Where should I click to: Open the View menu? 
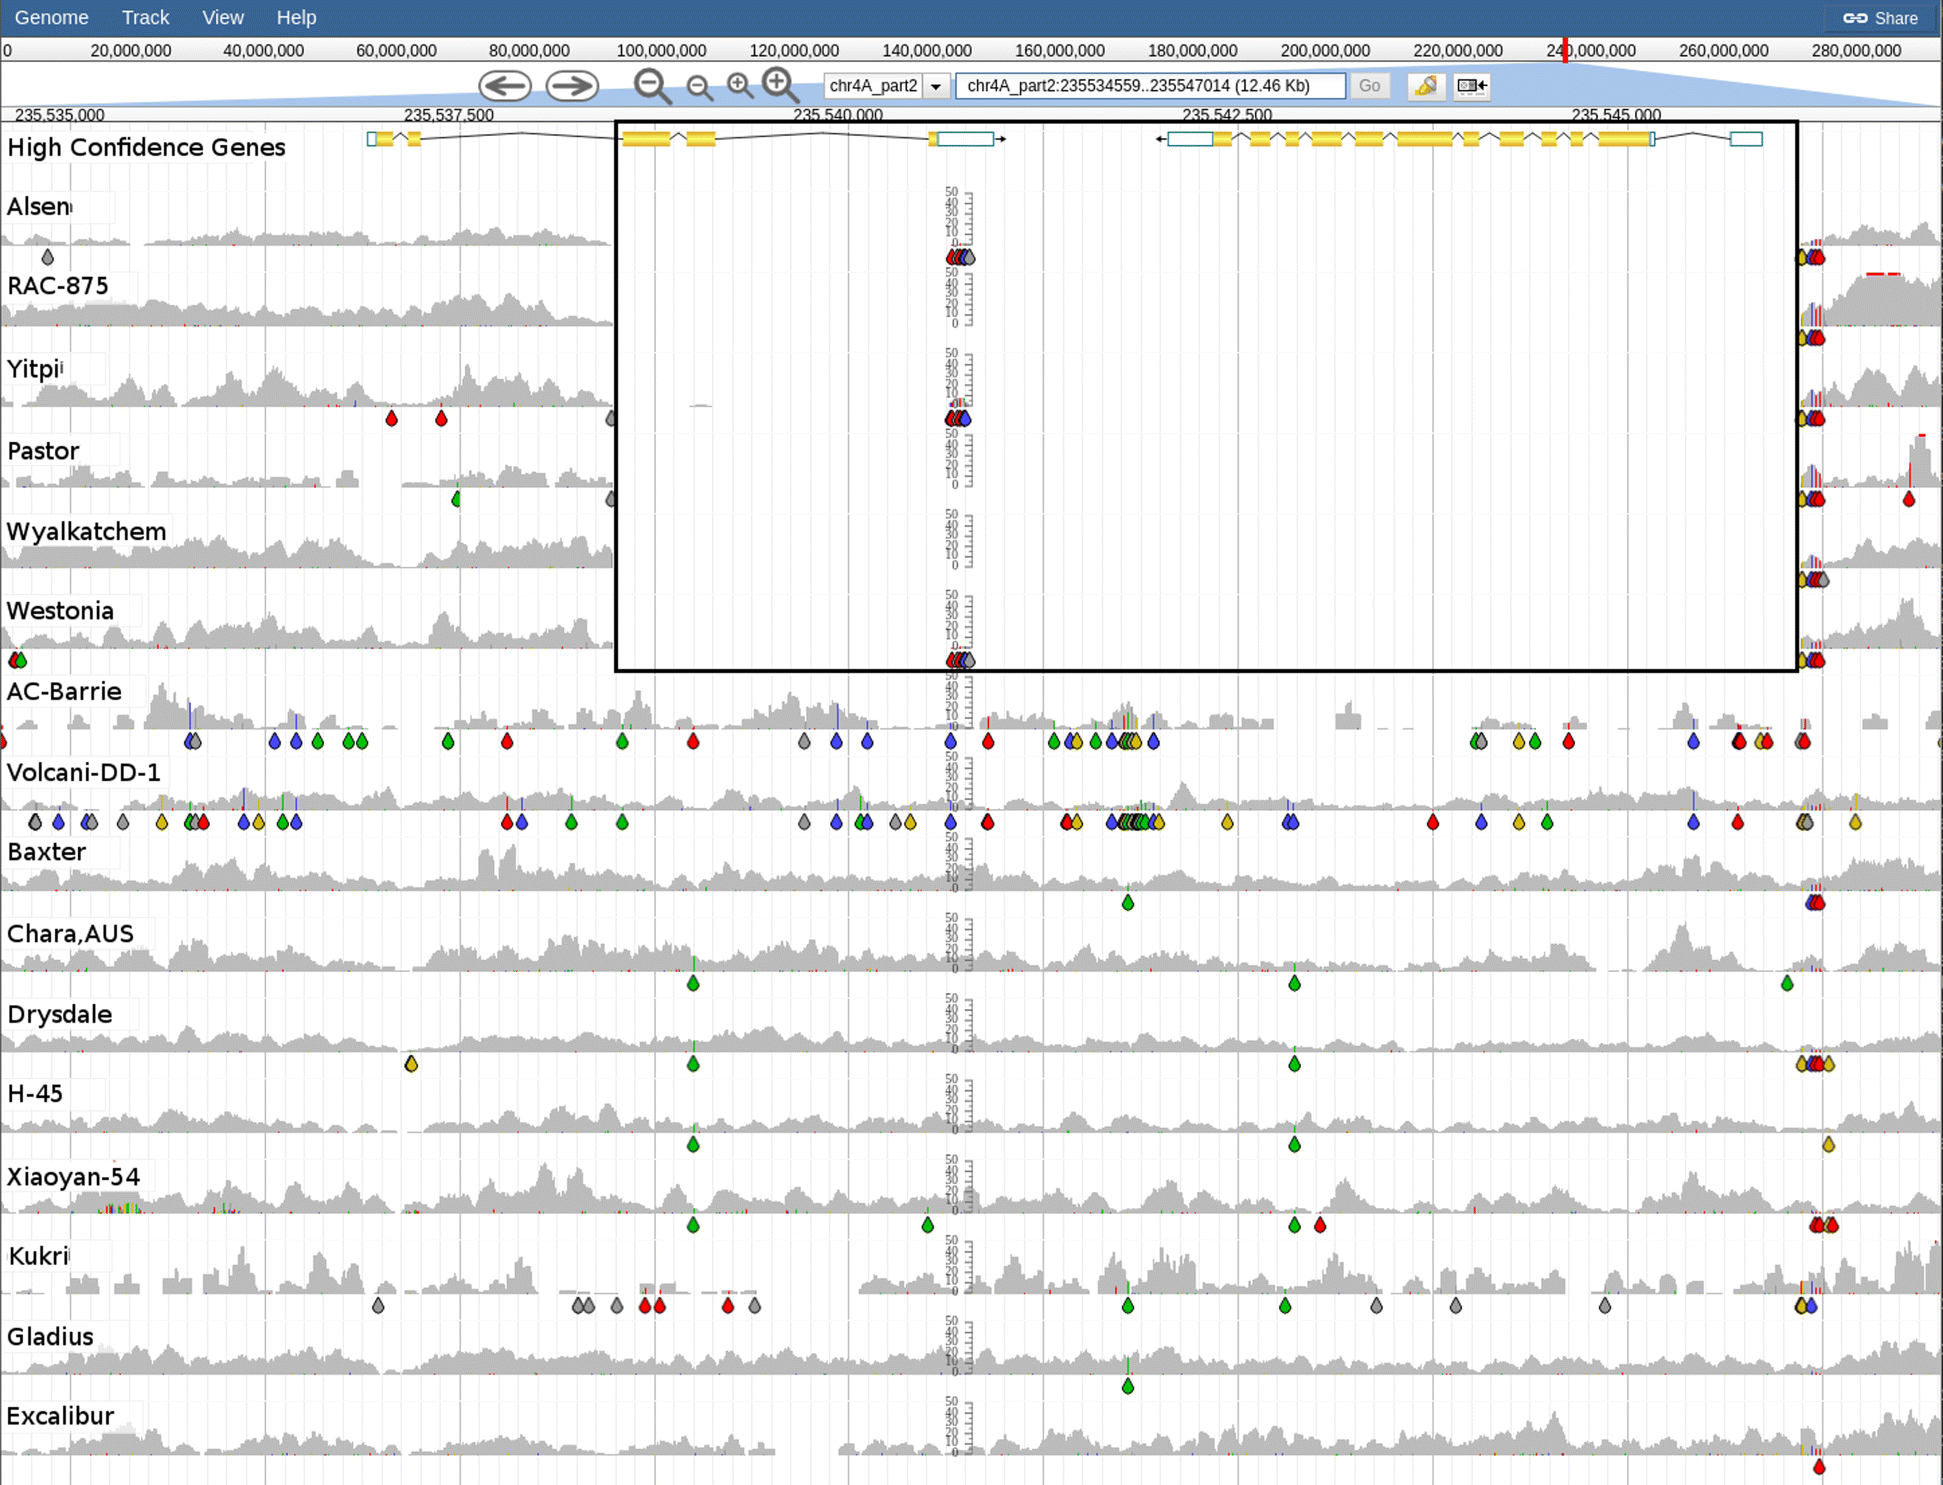pyautogui.click(x=222, y=18)
